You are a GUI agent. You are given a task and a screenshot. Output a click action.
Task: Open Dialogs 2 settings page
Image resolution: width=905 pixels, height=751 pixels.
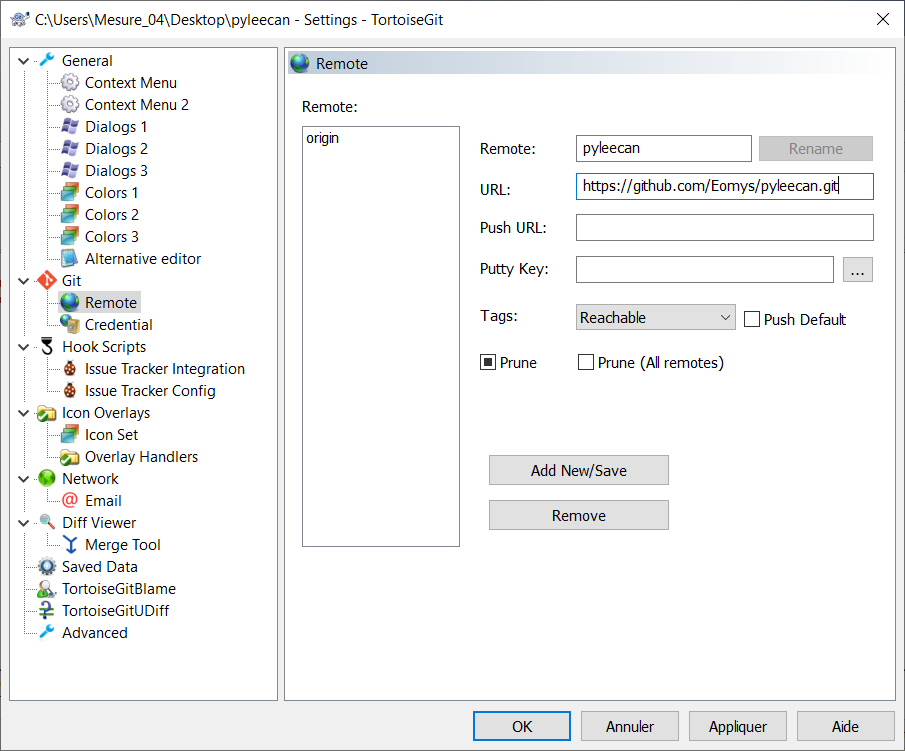(x=116, y=148)
